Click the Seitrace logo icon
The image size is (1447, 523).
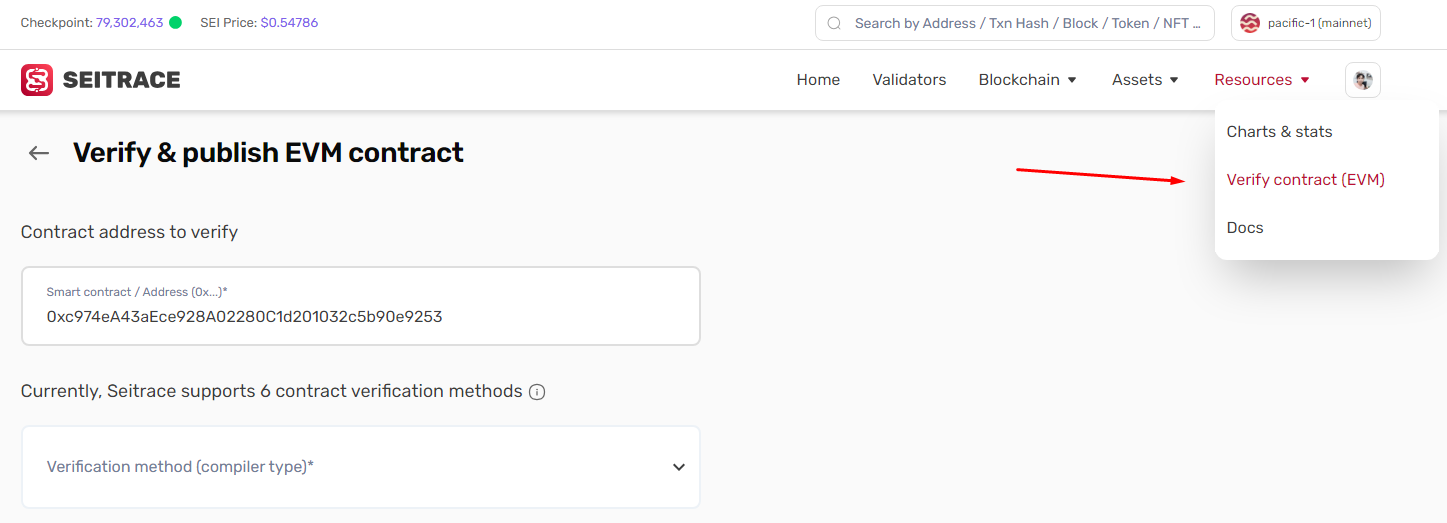coord(37,80)
